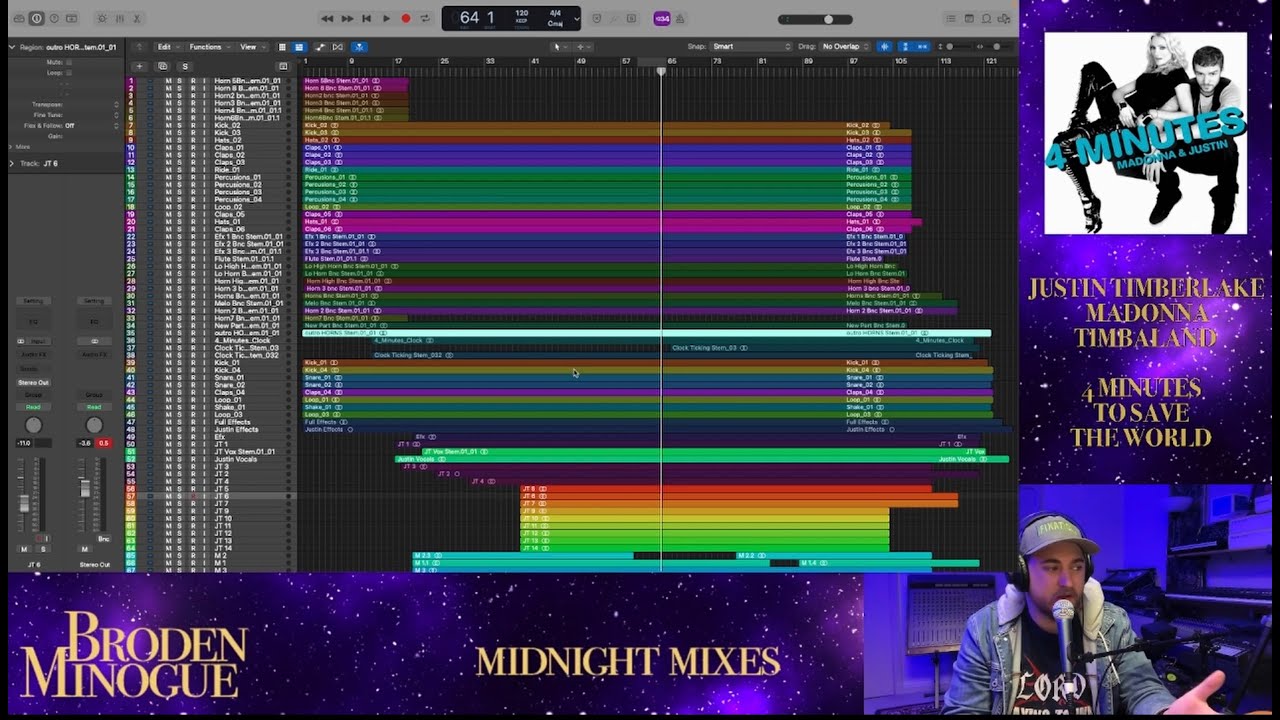This screenshot has height=720, width=1280.
Task: Toggle Cycle mode in the transport
Action: 425,18
